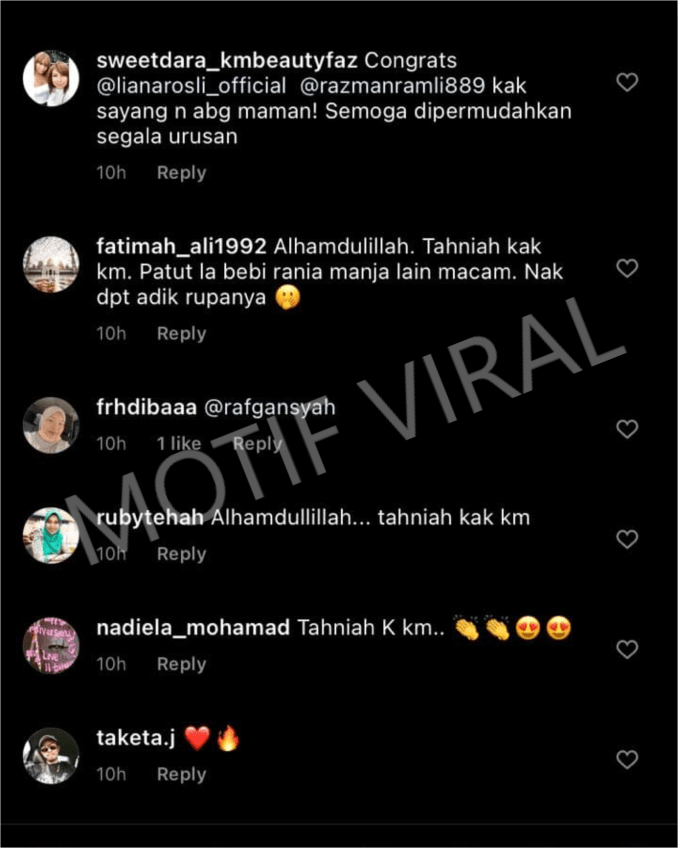
Task: Open sweetdara_kmbeautyfaz's profile picture
Action: tap(51, 78)
